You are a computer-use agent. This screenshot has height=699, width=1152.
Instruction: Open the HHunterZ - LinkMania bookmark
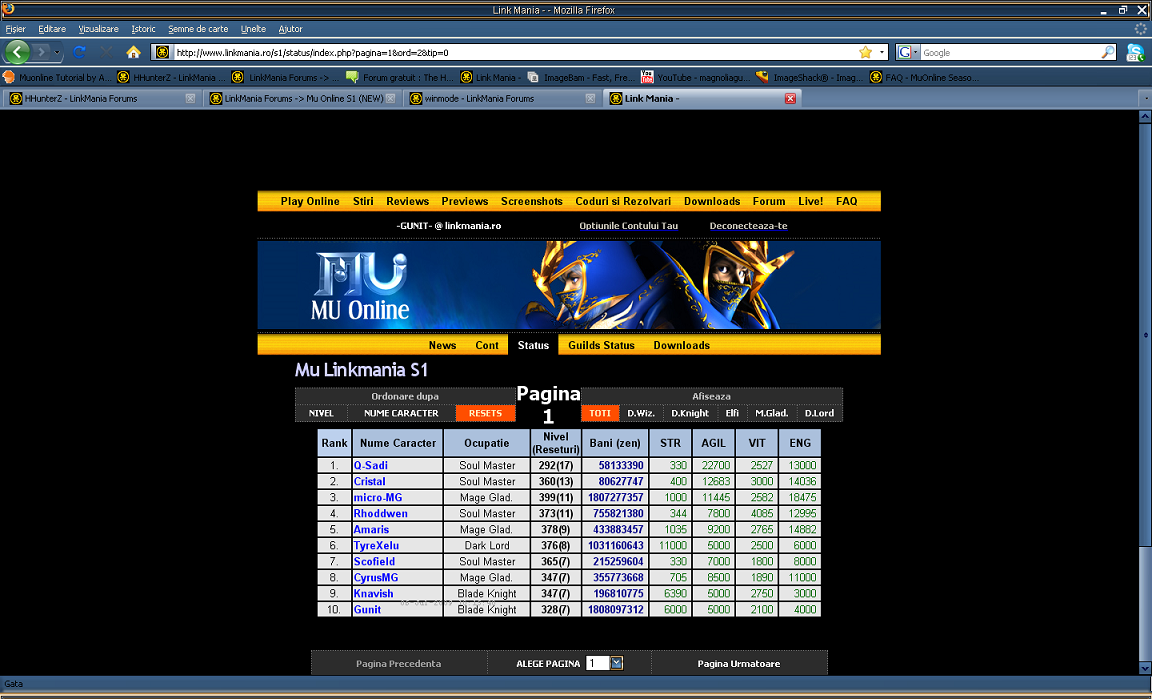pyautogui.click(x=173, y=77)
